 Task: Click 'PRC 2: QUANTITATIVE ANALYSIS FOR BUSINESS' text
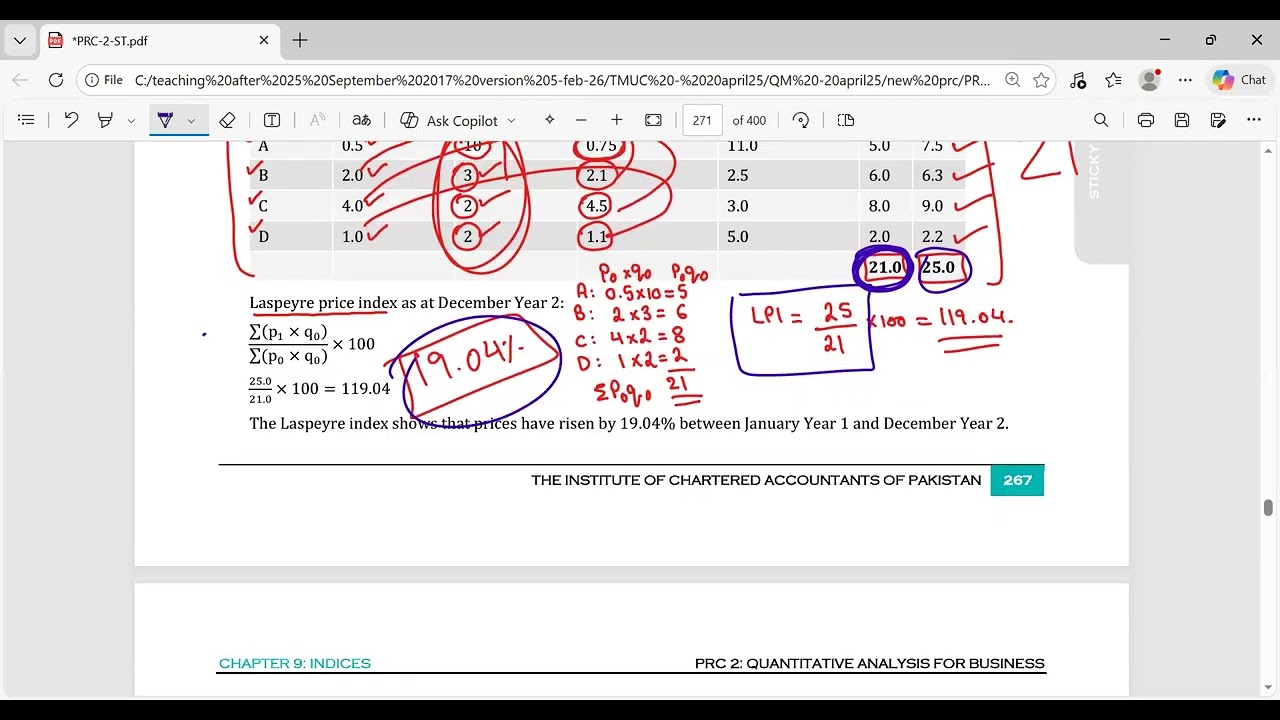[x=870, y=663]
